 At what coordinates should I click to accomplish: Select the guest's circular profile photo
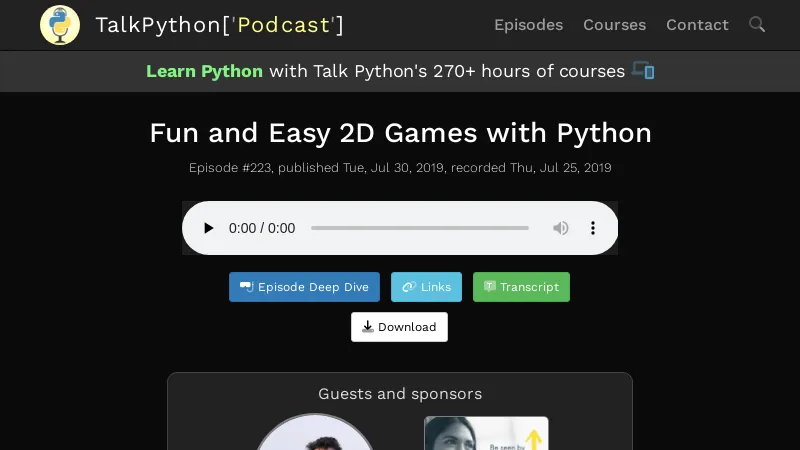coord(315,434)
